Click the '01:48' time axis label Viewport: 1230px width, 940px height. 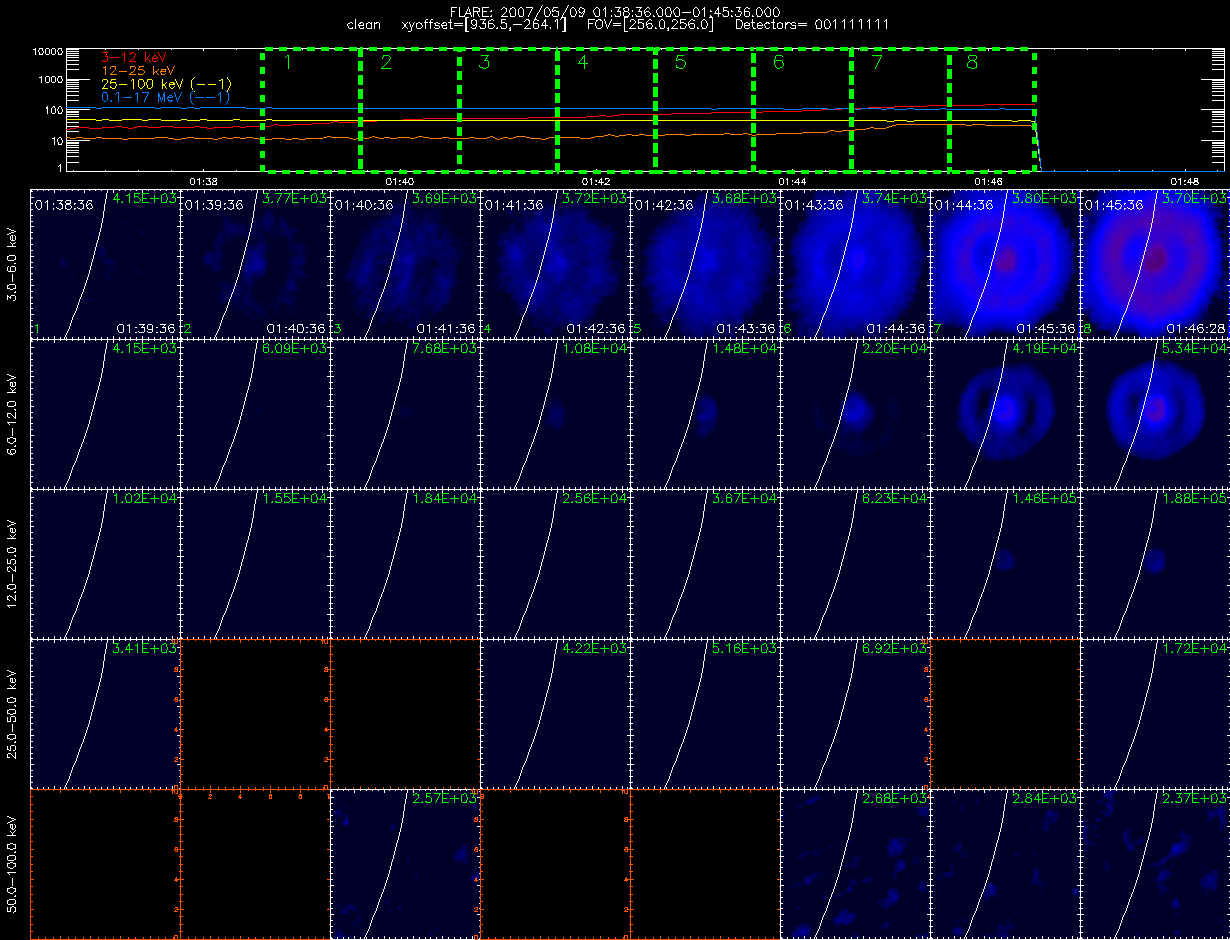[x=1184, y=181]
